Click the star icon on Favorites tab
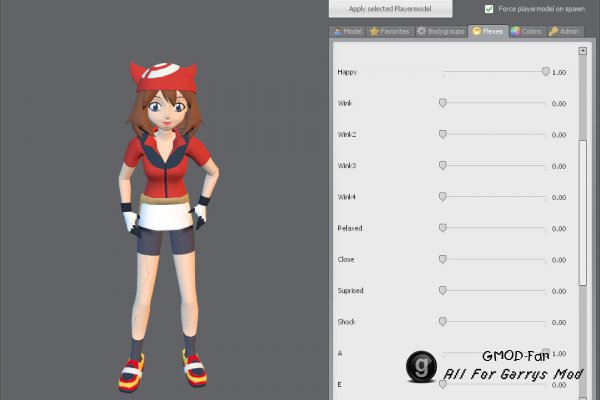 pos(374,31)
